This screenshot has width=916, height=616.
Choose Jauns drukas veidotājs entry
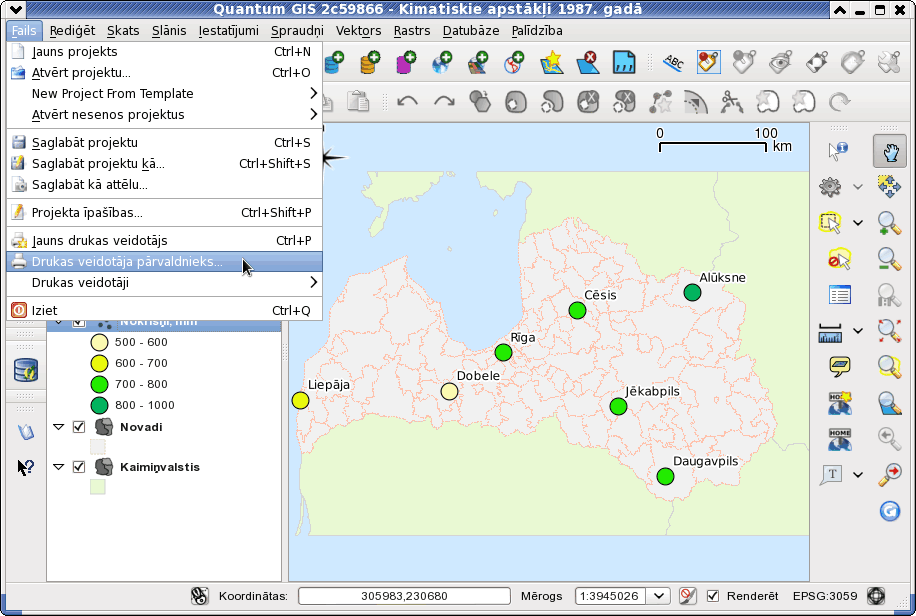click(164, 241)
